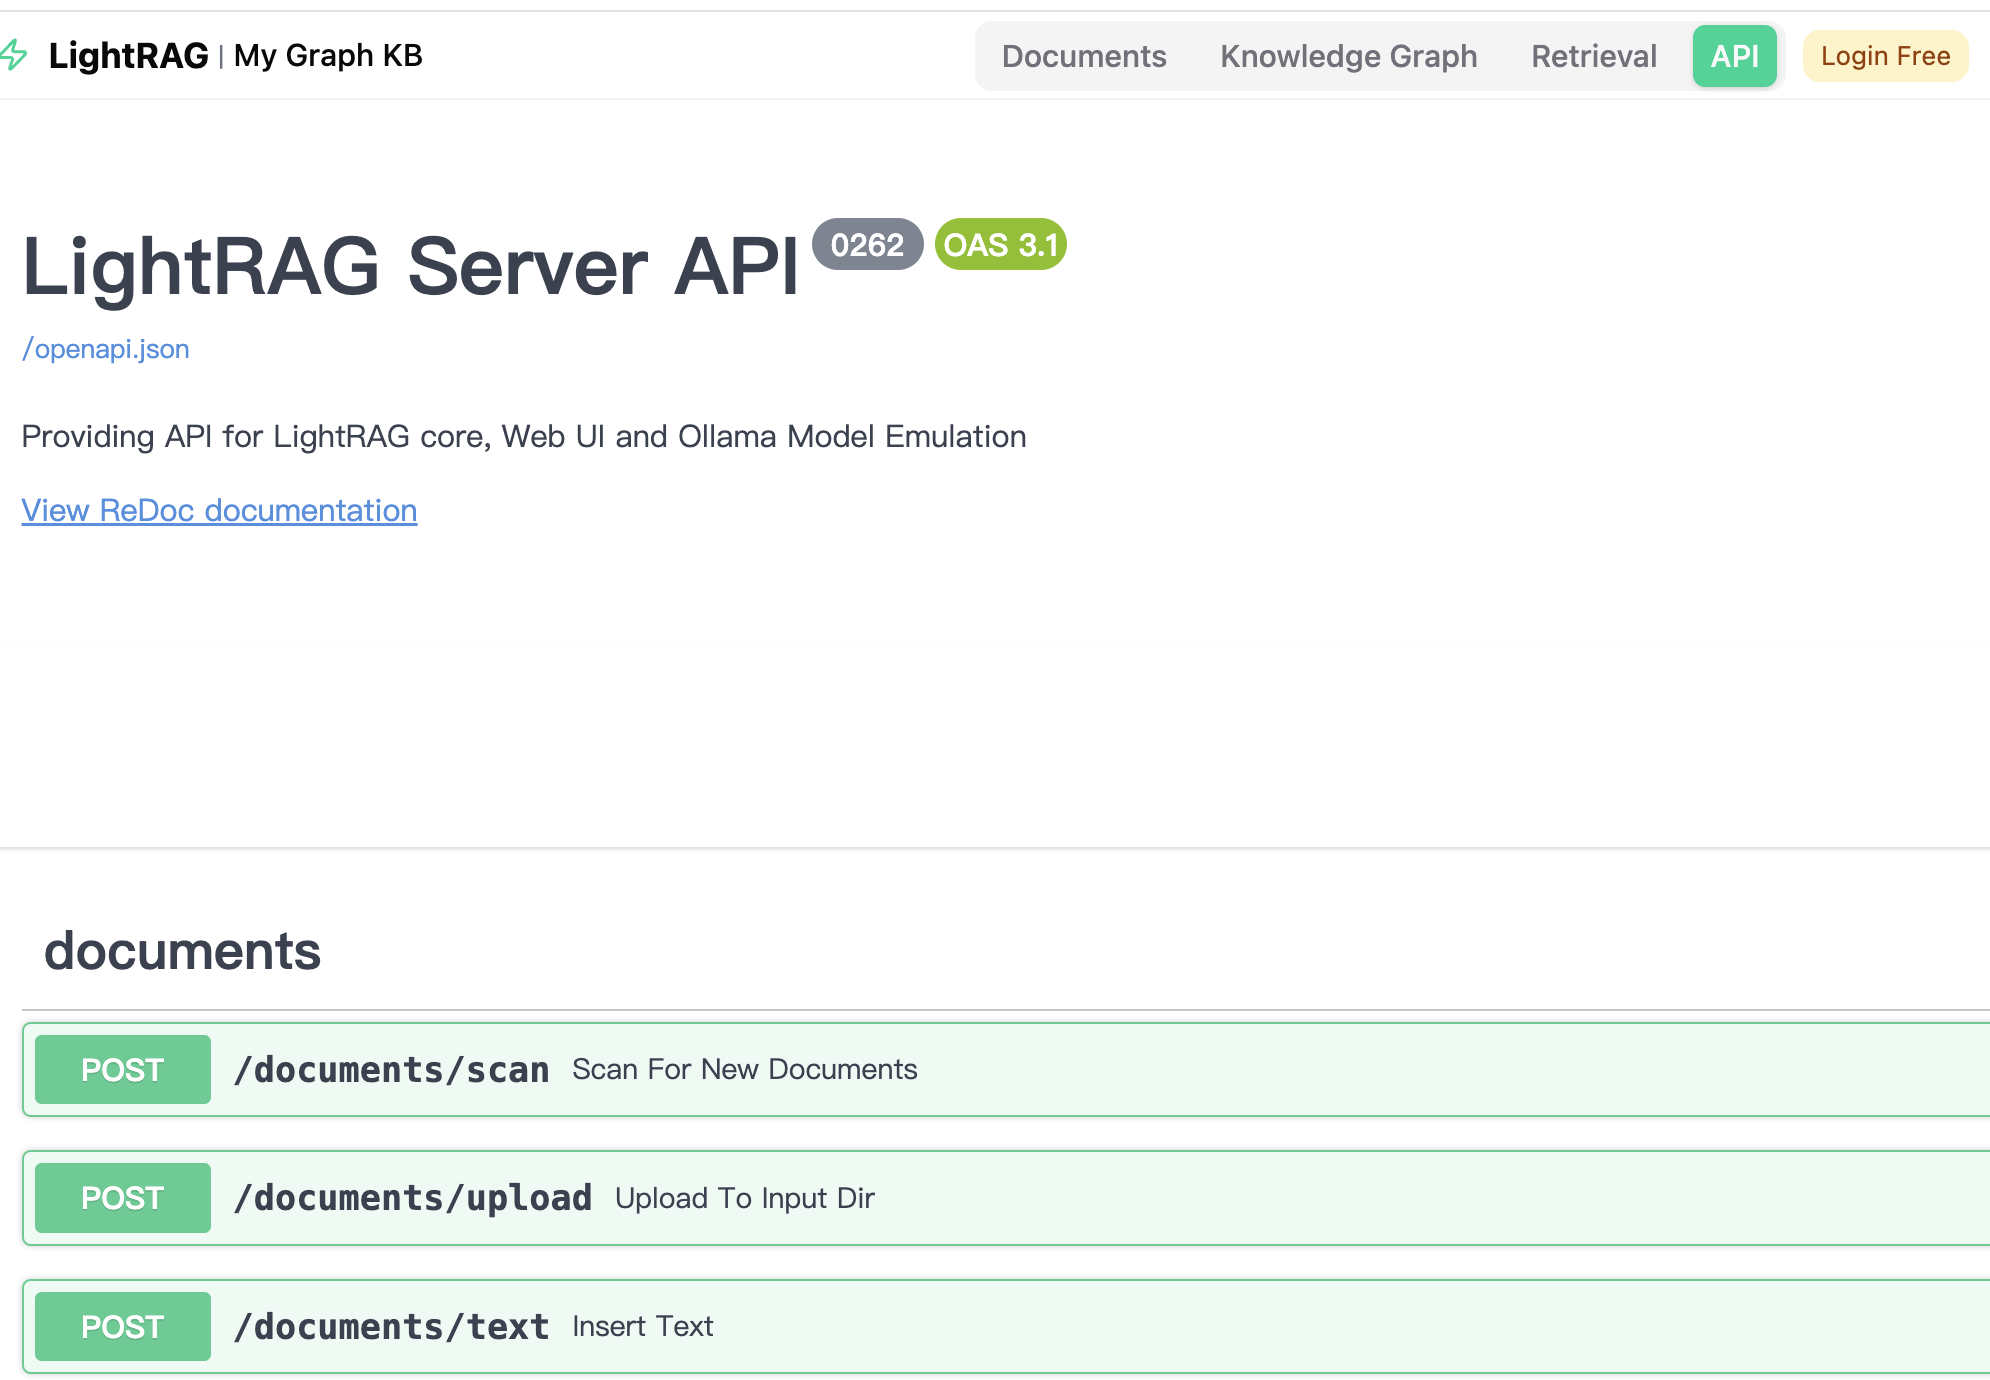
Task: Click POST badge for /documents/scan
Action: [122, 1070]
